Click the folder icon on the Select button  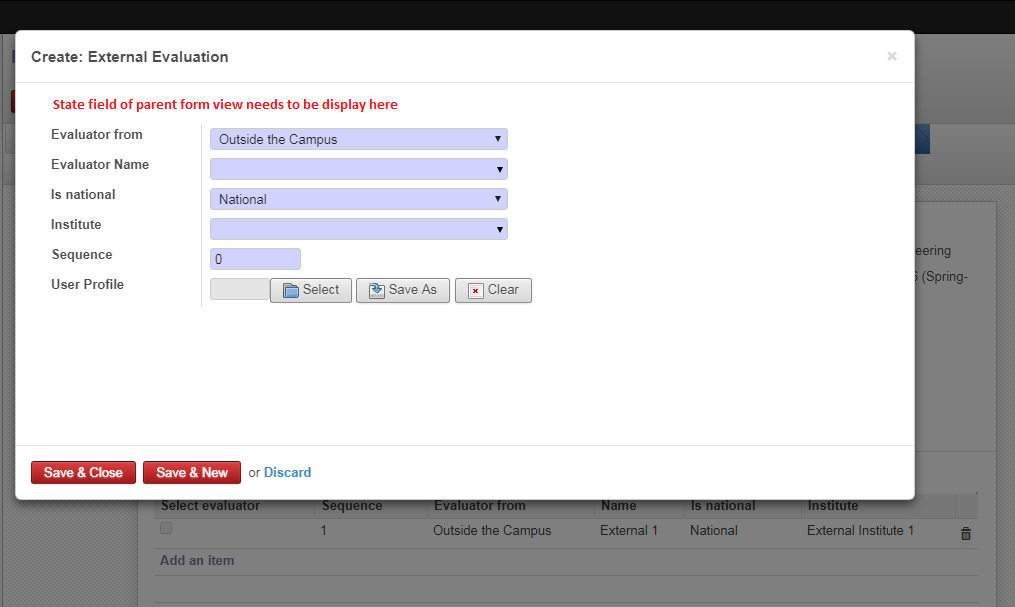[292, 290]
